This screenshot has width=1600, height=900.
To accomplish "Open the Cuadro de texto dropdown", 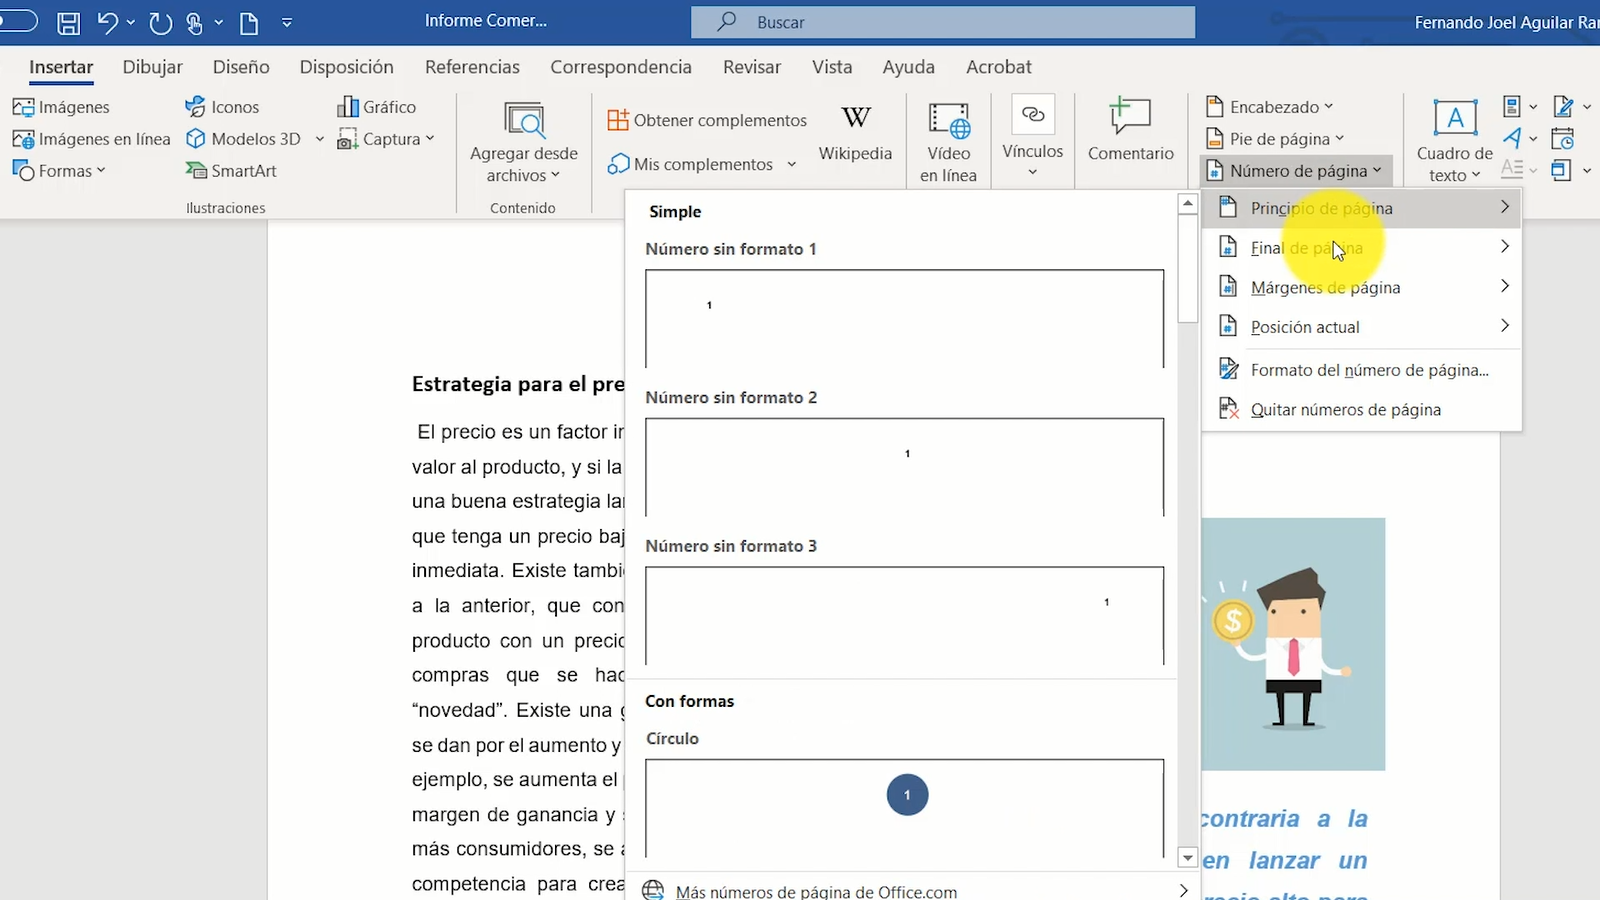I will pyautogui.click(x=1454, y=142).
